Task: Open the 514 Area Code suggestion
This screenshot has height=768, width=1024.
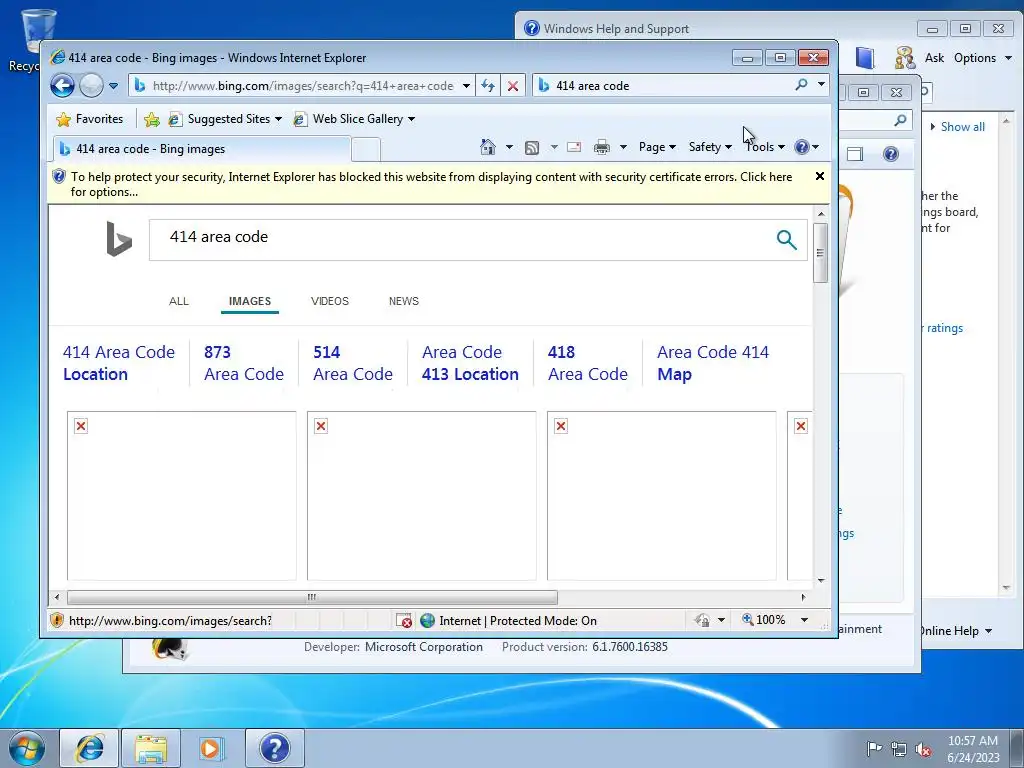Action: pos(353,363)
